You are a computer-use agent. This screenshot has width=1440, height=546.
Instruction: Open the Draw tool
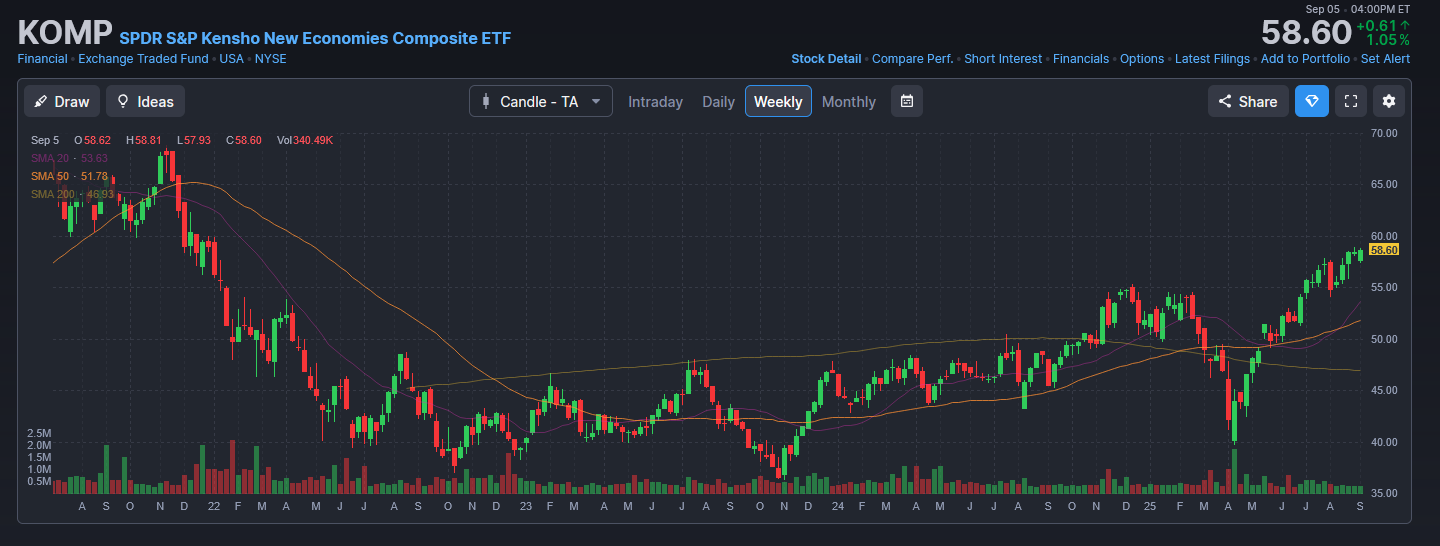(62, 101)
